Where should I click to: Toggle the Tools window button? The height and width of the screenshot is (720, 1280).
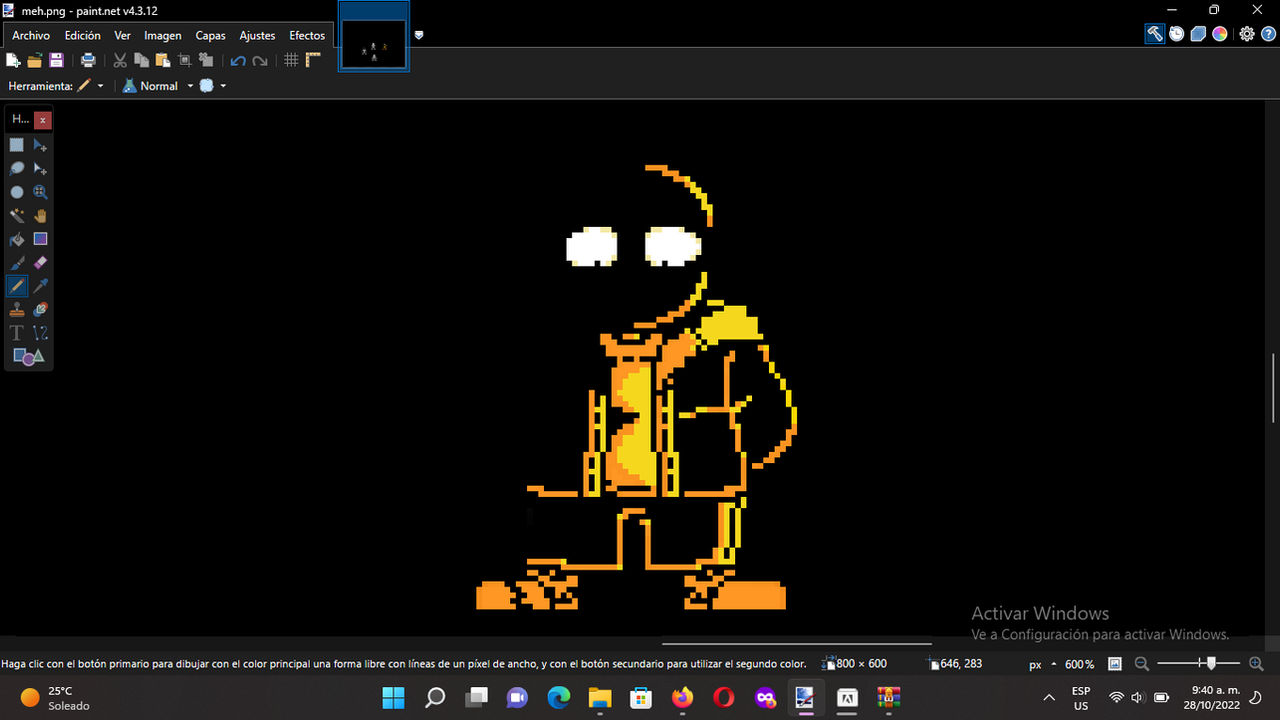pyautogui.click(x=1155, y=34)
